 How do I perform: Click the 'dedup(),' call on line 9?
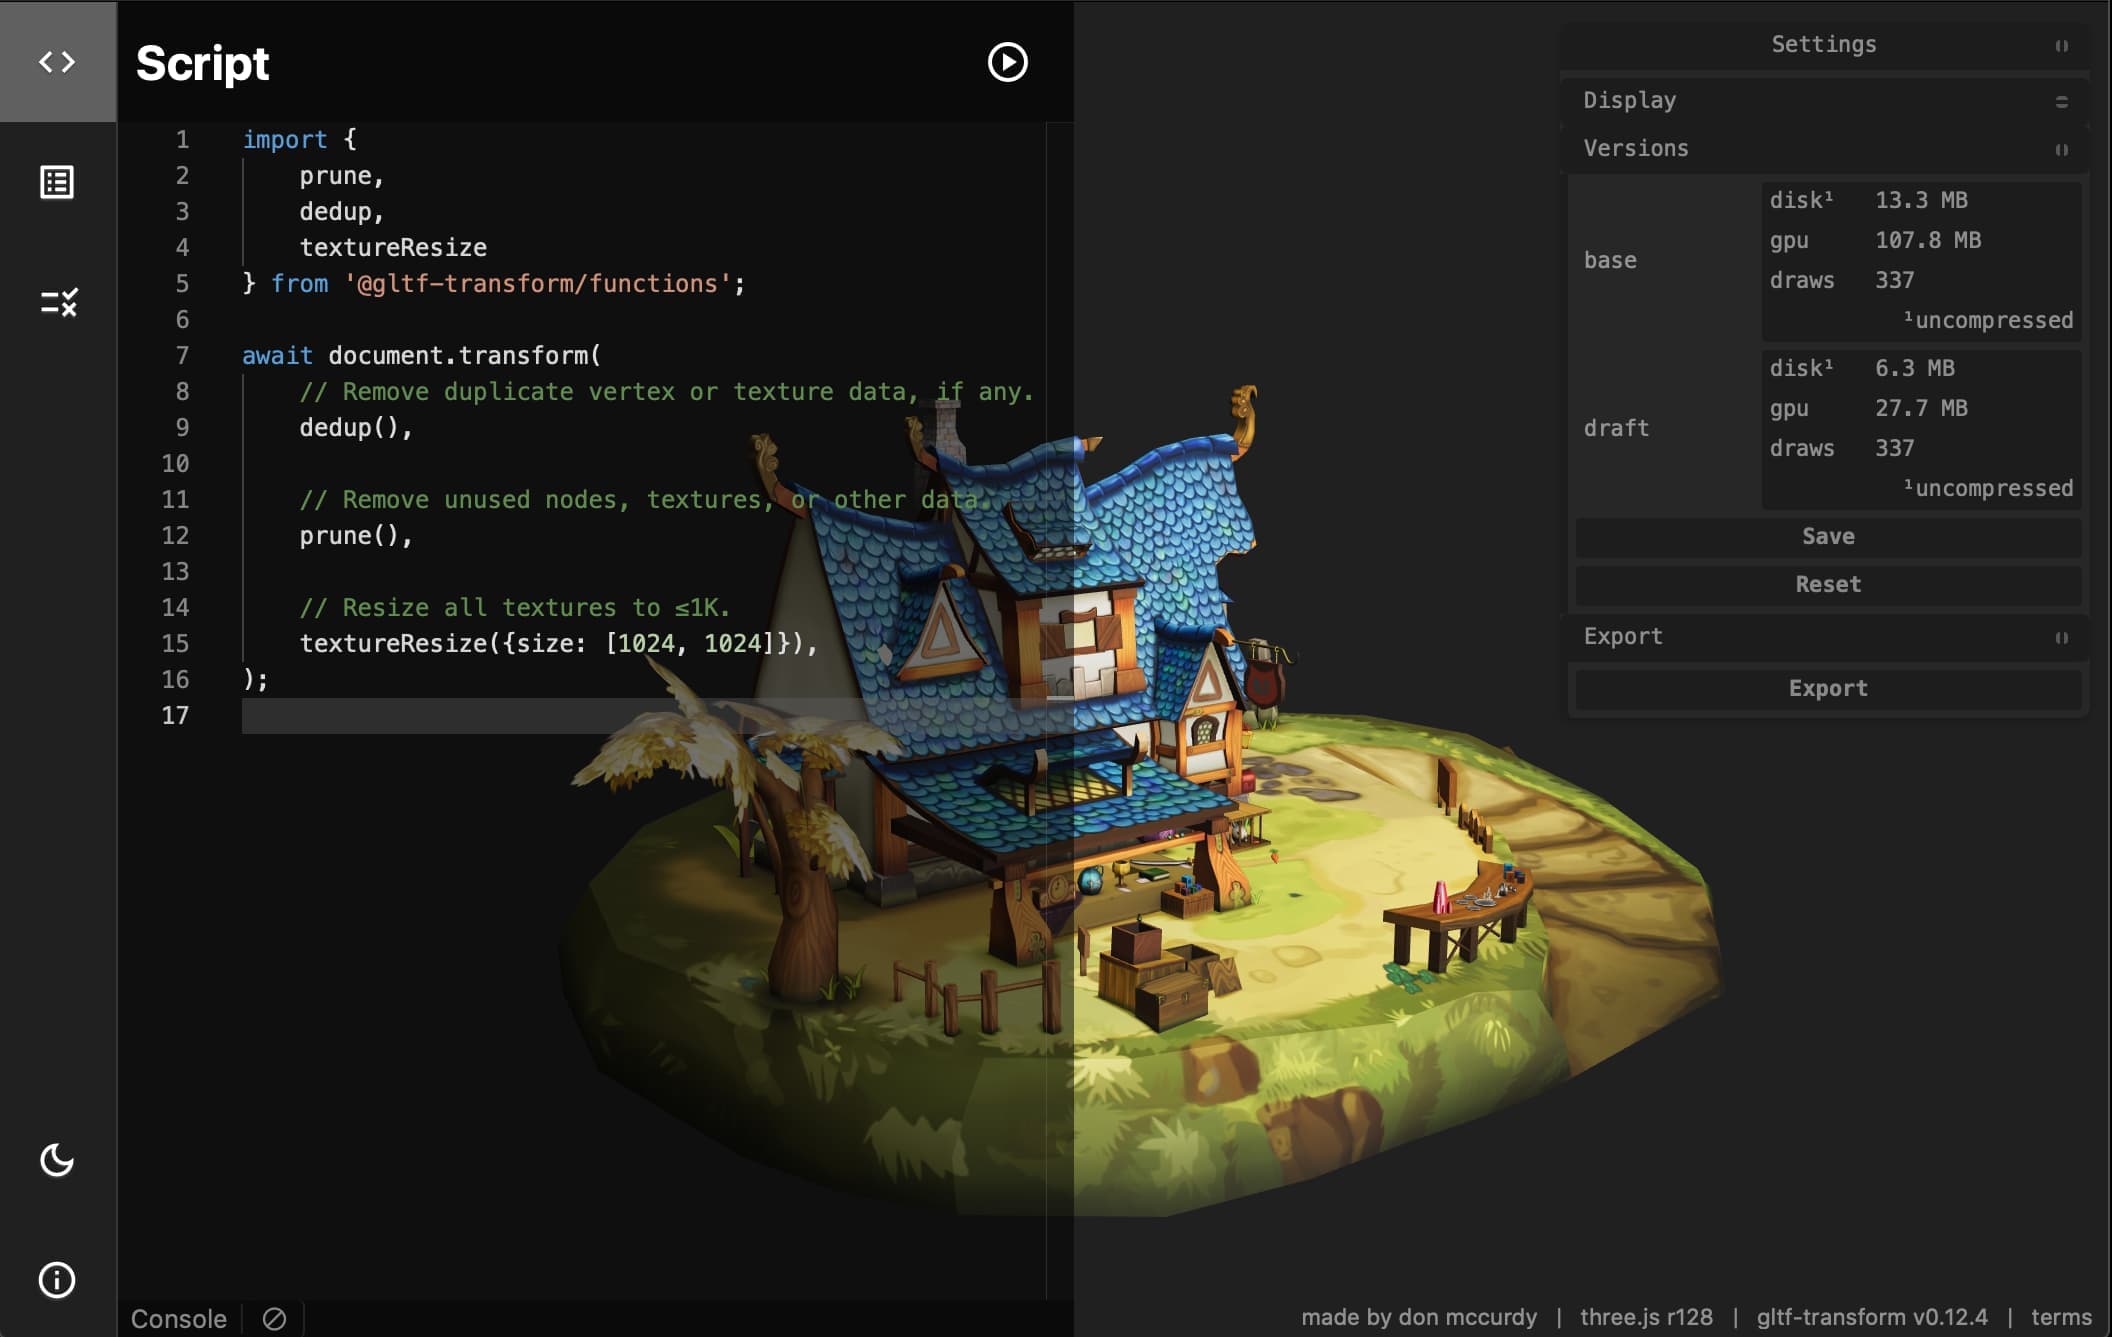pyautogui.click(x=356, y=428)
